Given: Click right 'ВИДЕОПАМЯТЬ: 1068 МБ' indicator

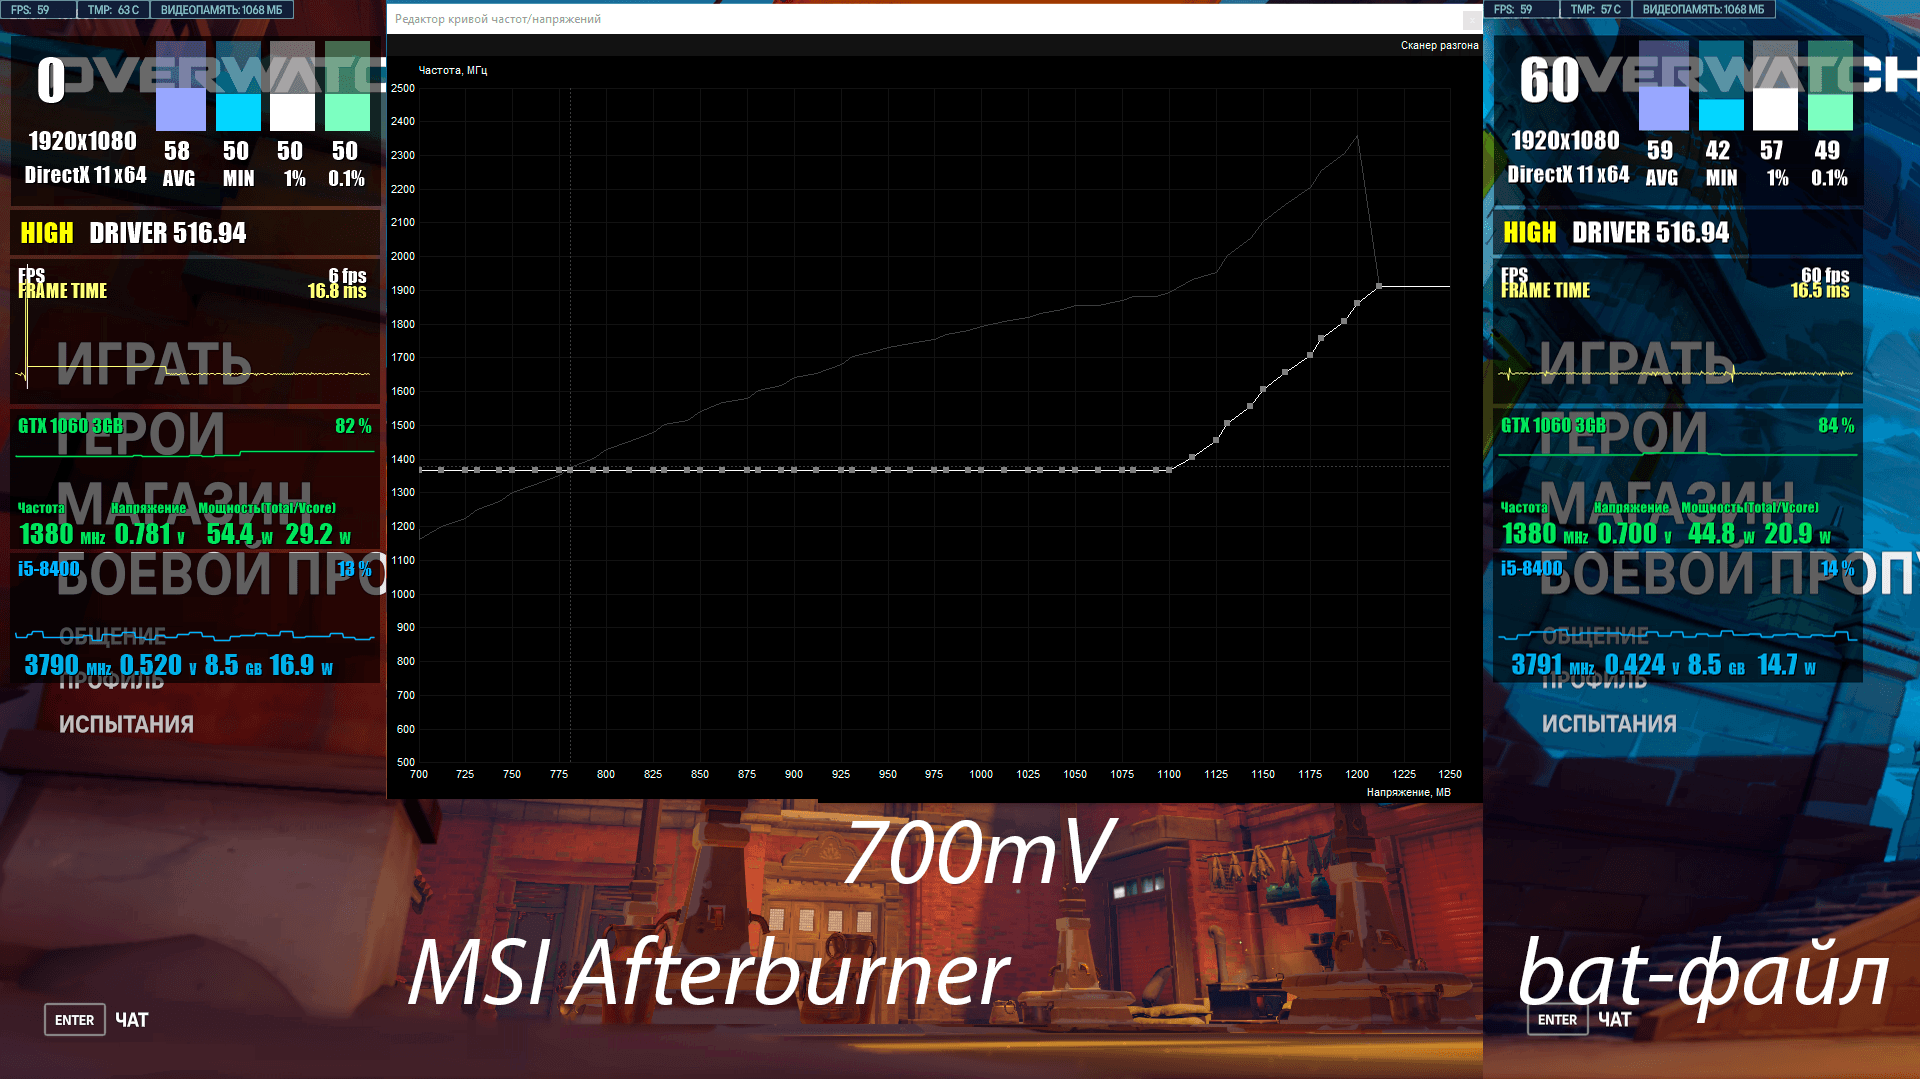Looking at the screenshot, I should pyautogui.click(x=1704, y=10).
